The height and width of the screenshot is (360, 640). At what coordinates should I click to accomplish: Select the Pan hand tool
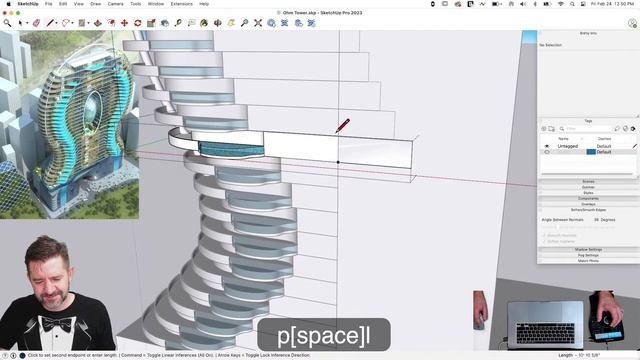231,23
